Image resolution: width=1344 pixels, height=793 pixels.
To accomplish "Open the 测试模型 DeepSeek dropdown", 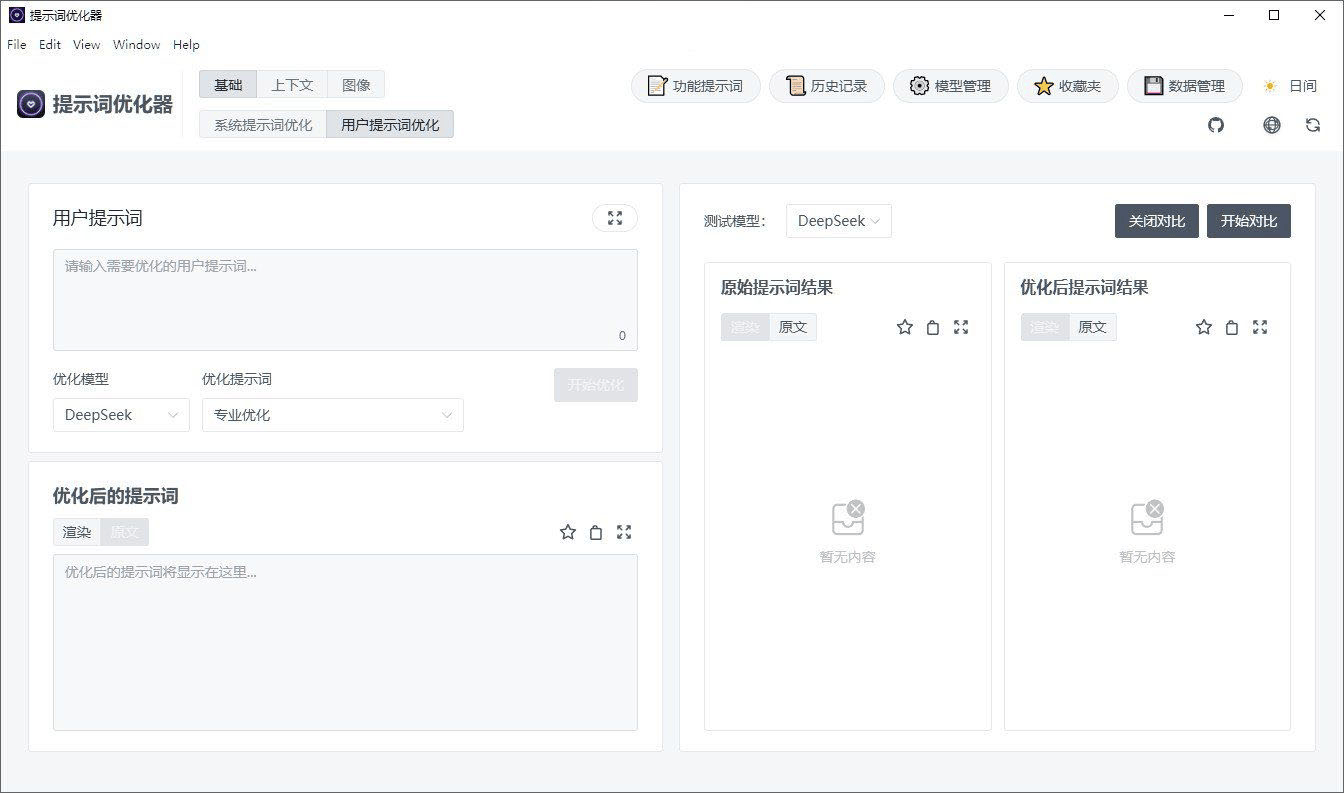I will coord(838,221).
